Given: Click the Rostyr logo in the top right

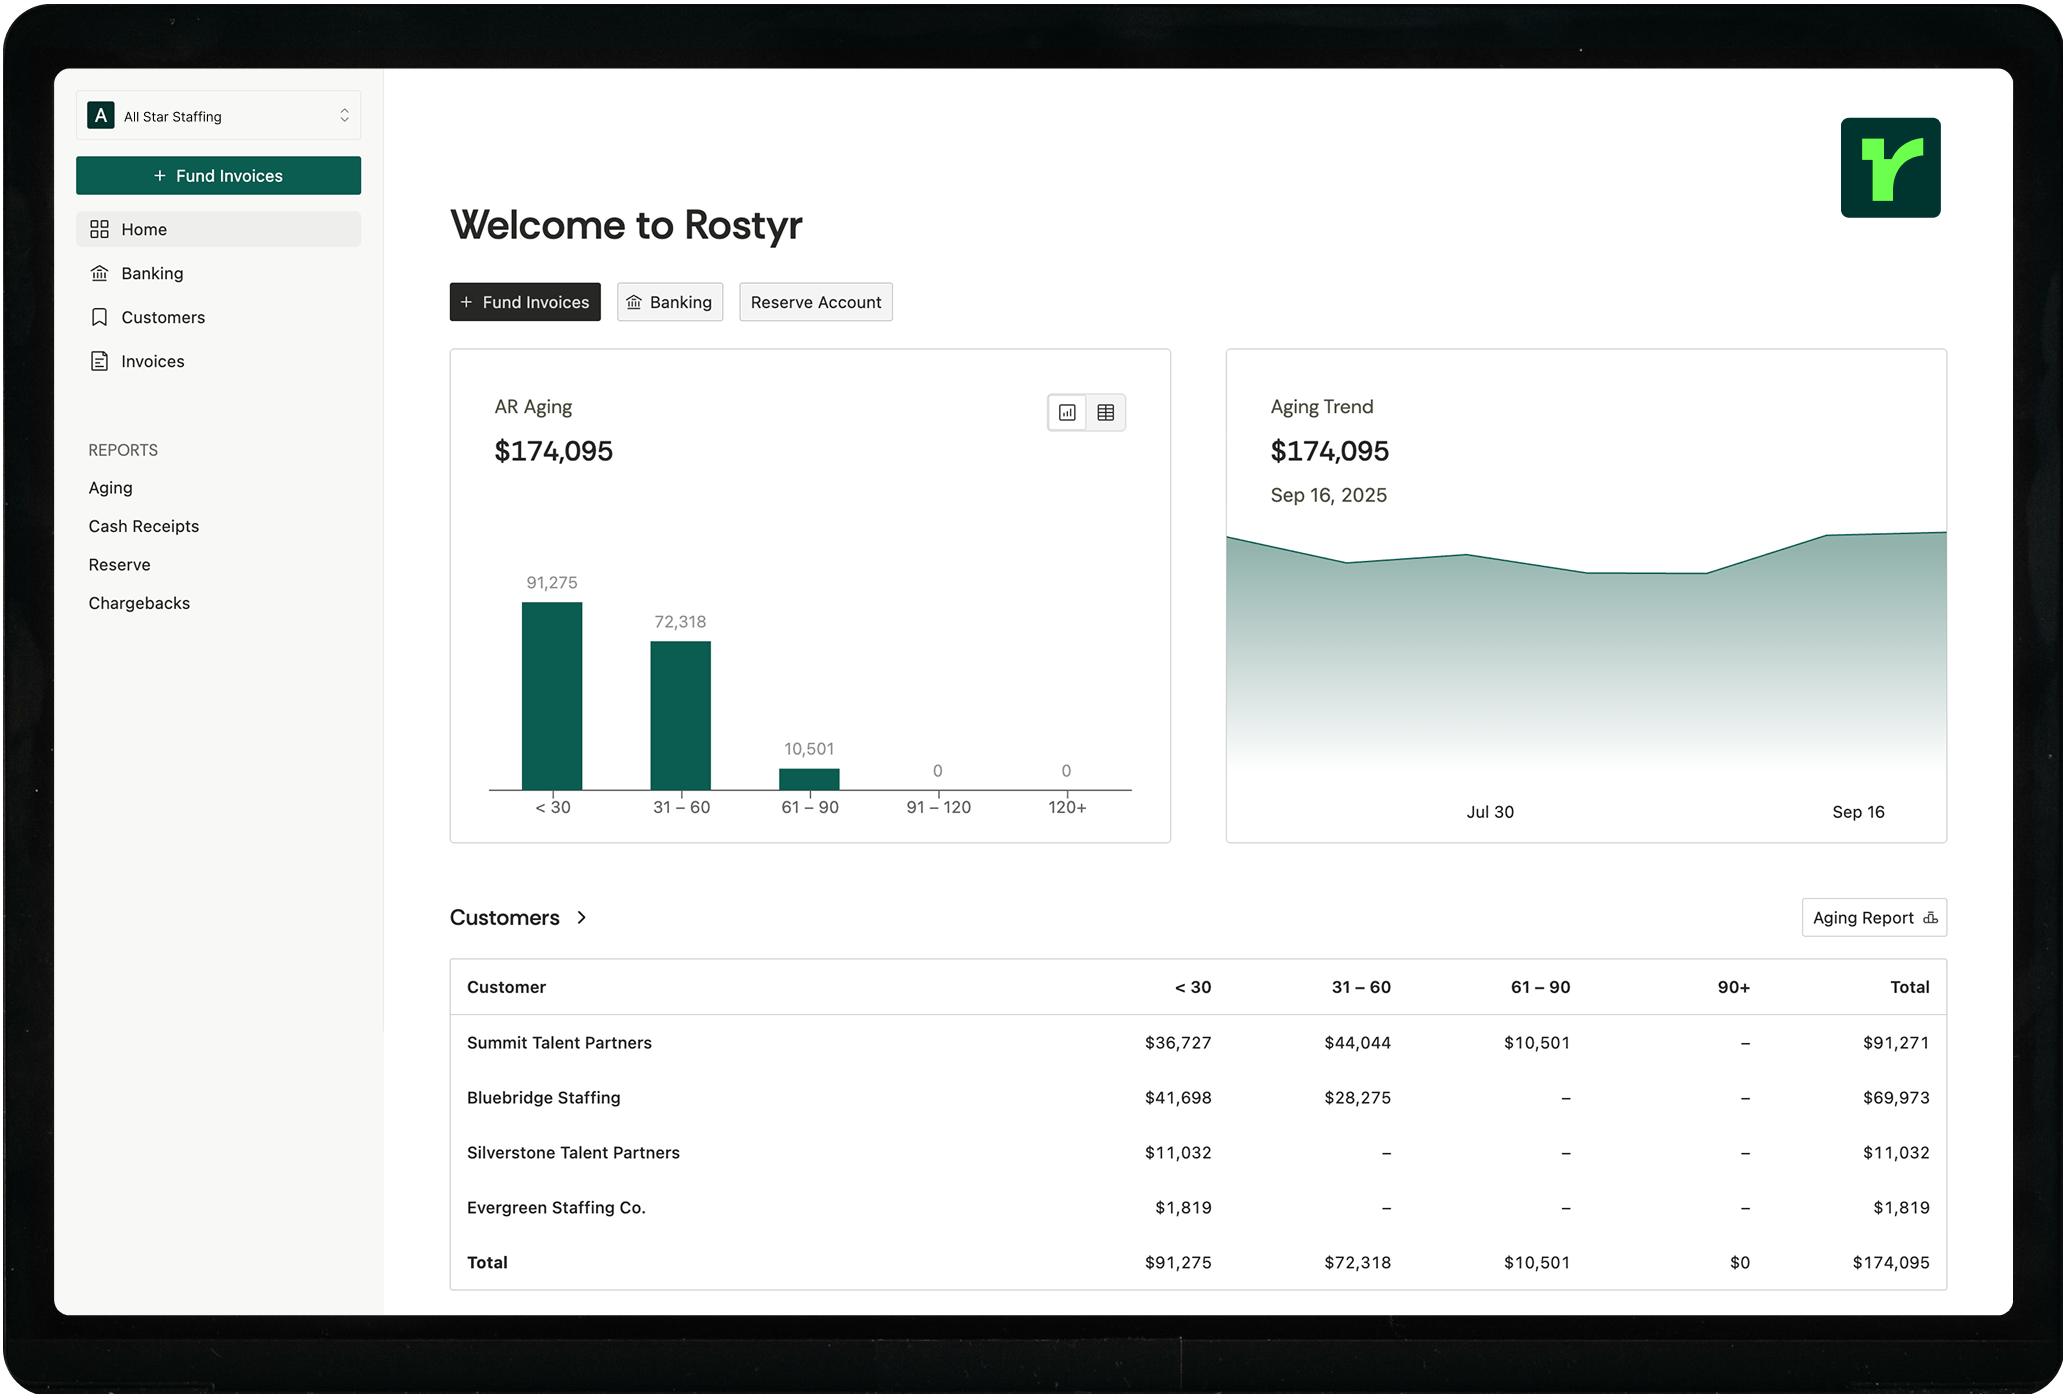Looking at the screenshot, I should coord(1889,167).
